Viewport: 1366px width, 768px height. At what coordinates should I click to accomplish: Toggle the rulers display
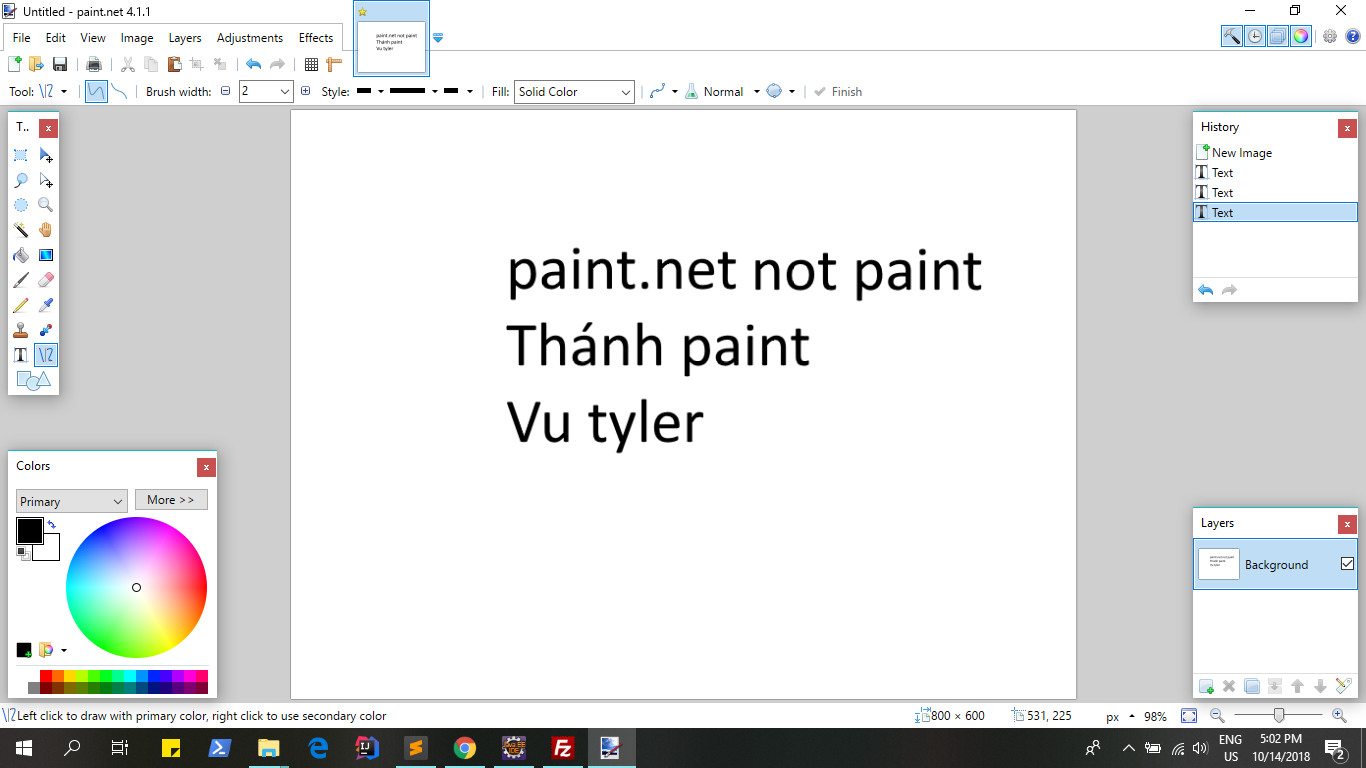tap(334, 64)
